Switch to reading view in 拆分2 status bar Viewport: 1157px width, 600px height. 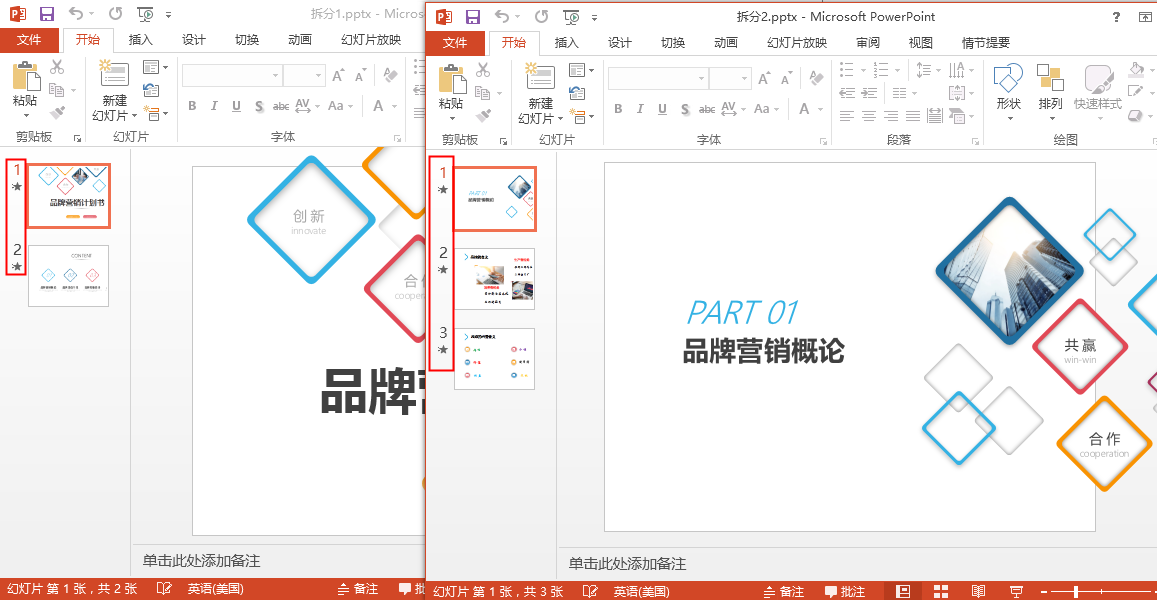pyautogui.click(x=978, y=591)
